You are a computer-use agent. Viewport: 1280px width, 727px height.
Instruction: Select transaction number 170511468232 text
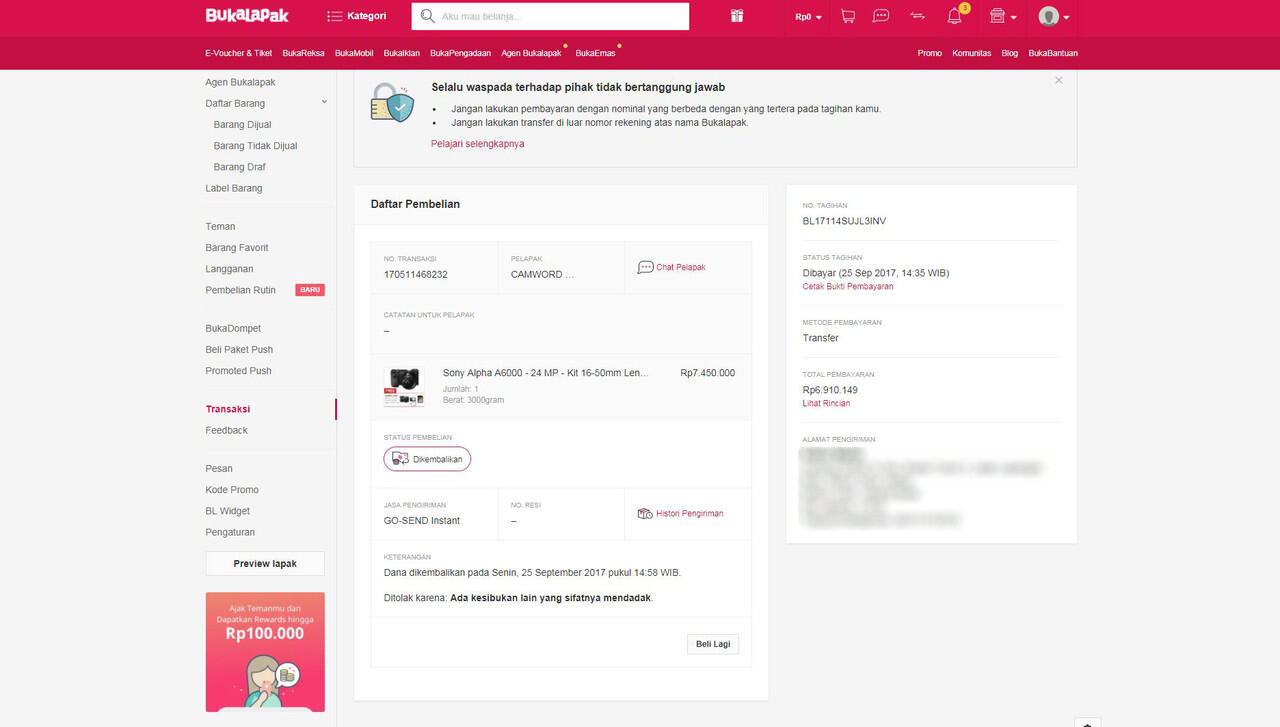tap(416, 274)
